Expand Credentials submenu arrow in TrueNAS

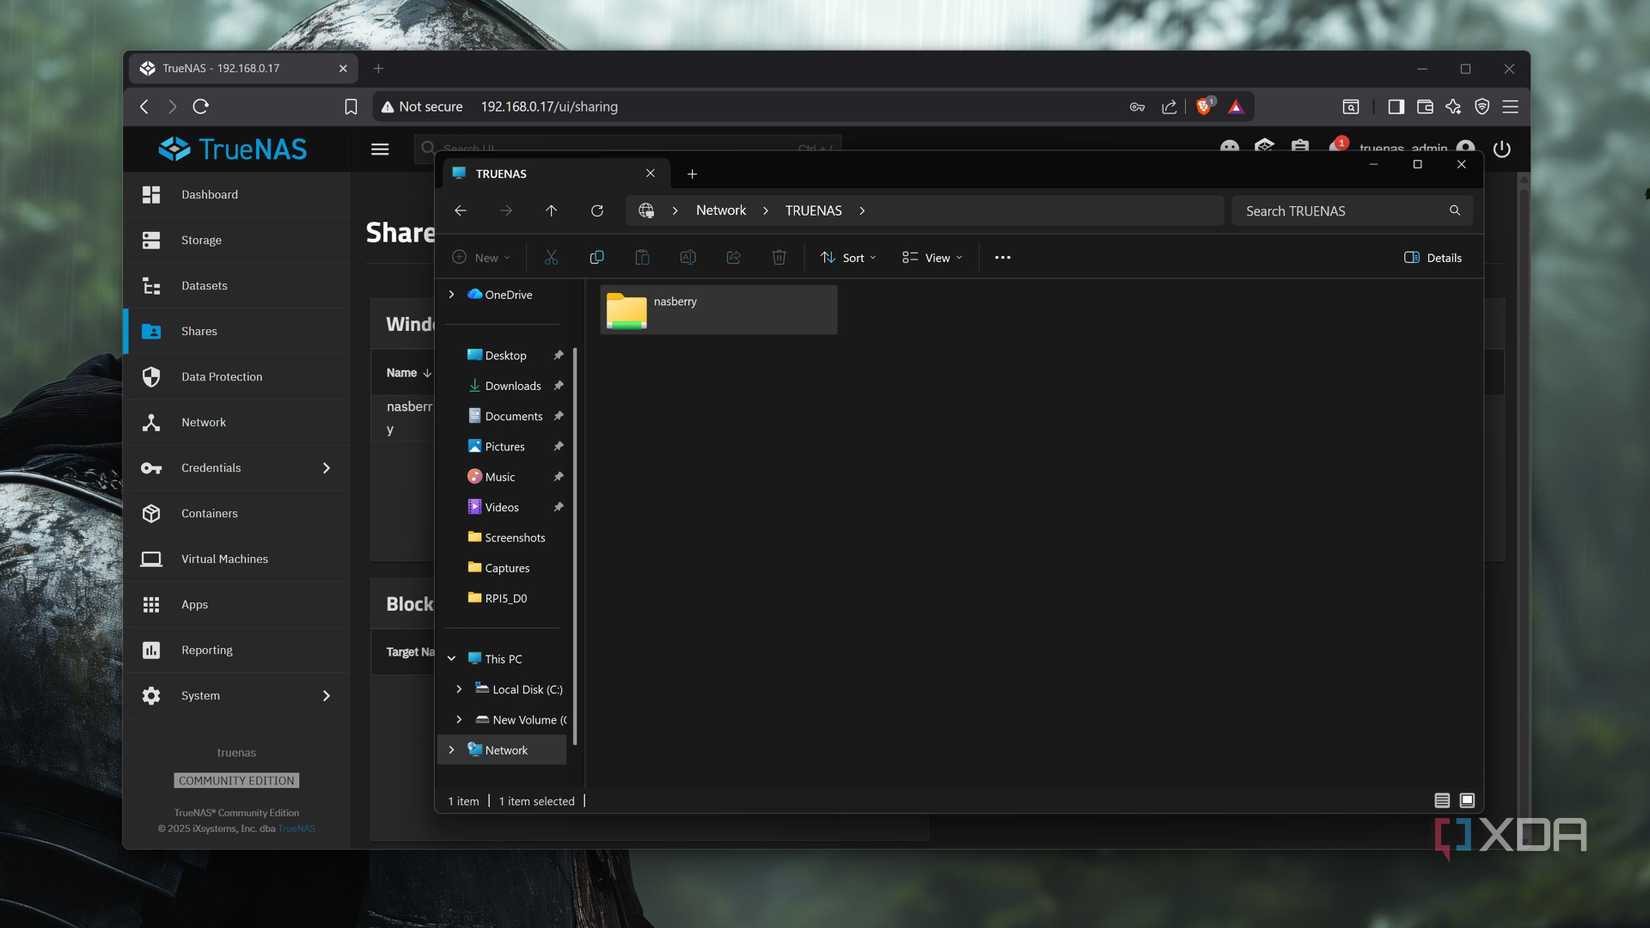(326, 468)
